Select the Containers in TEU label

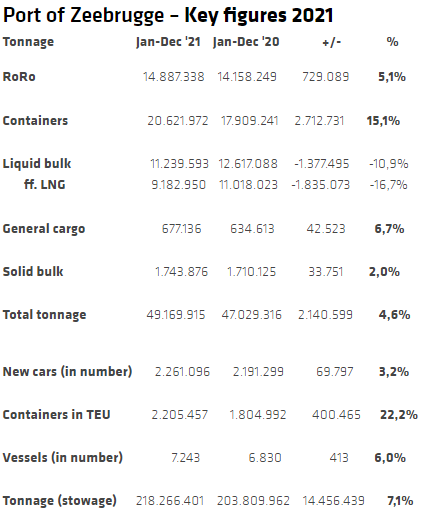click(57, 415)
